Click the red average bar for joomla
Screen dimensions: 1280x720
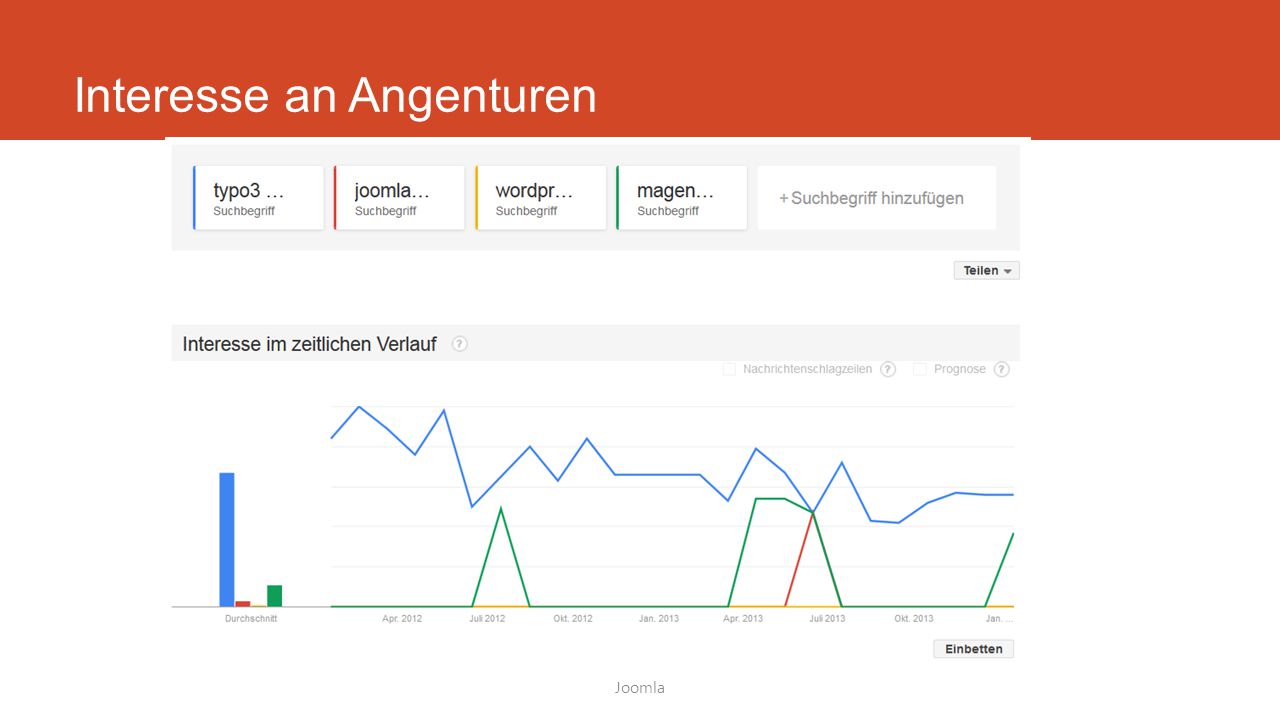tap(243, 603)
